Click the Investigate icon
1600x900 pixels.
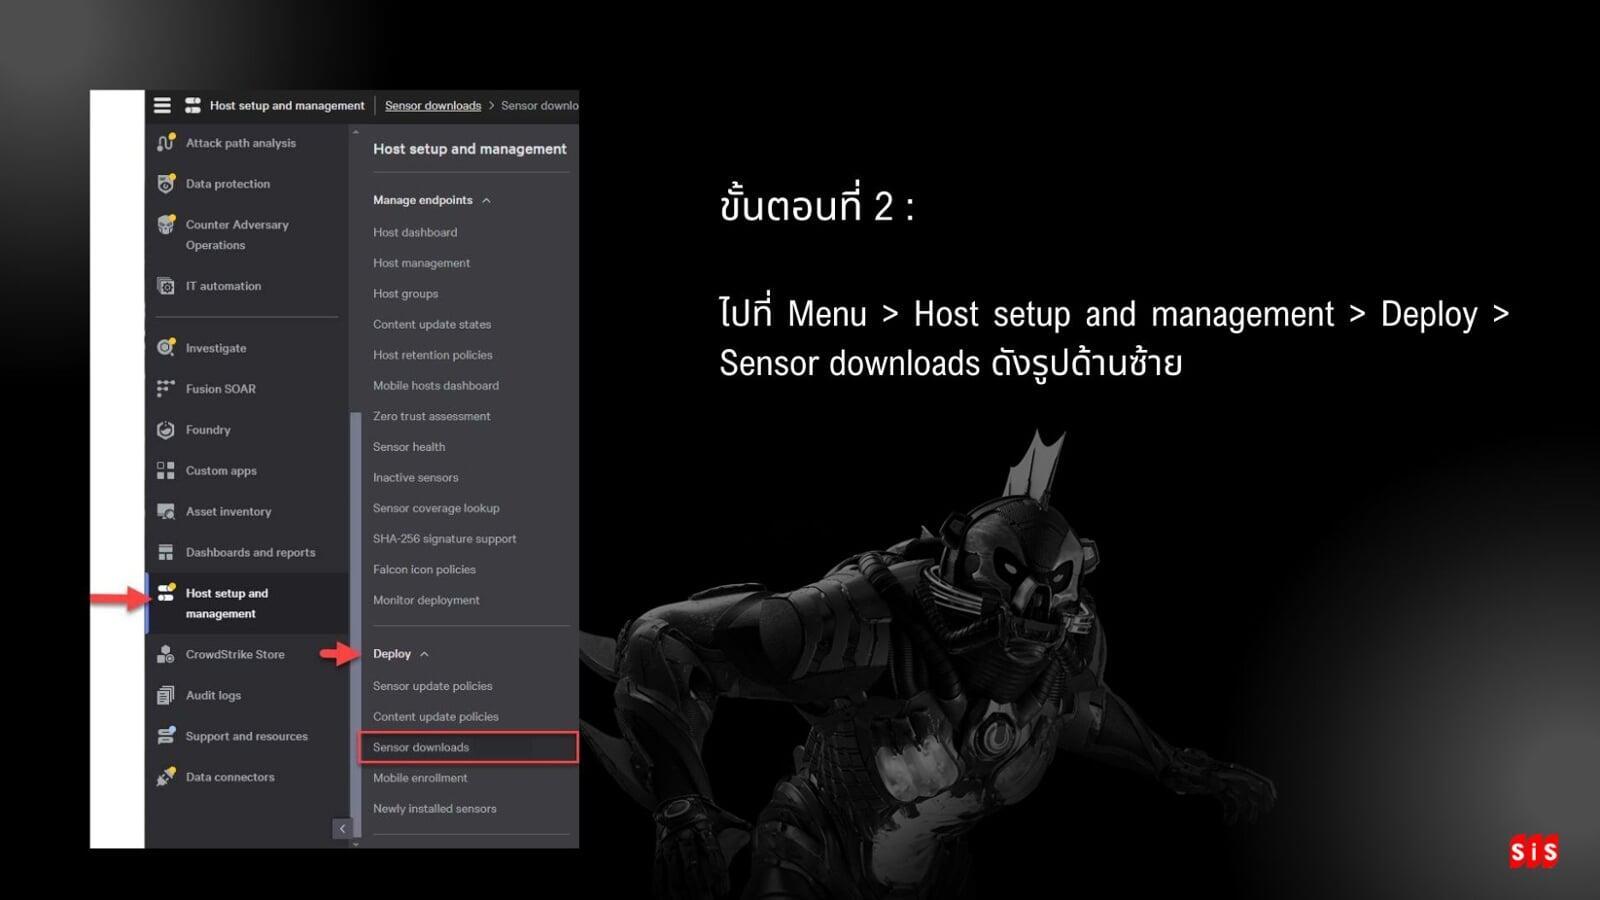tap(166, 348)
